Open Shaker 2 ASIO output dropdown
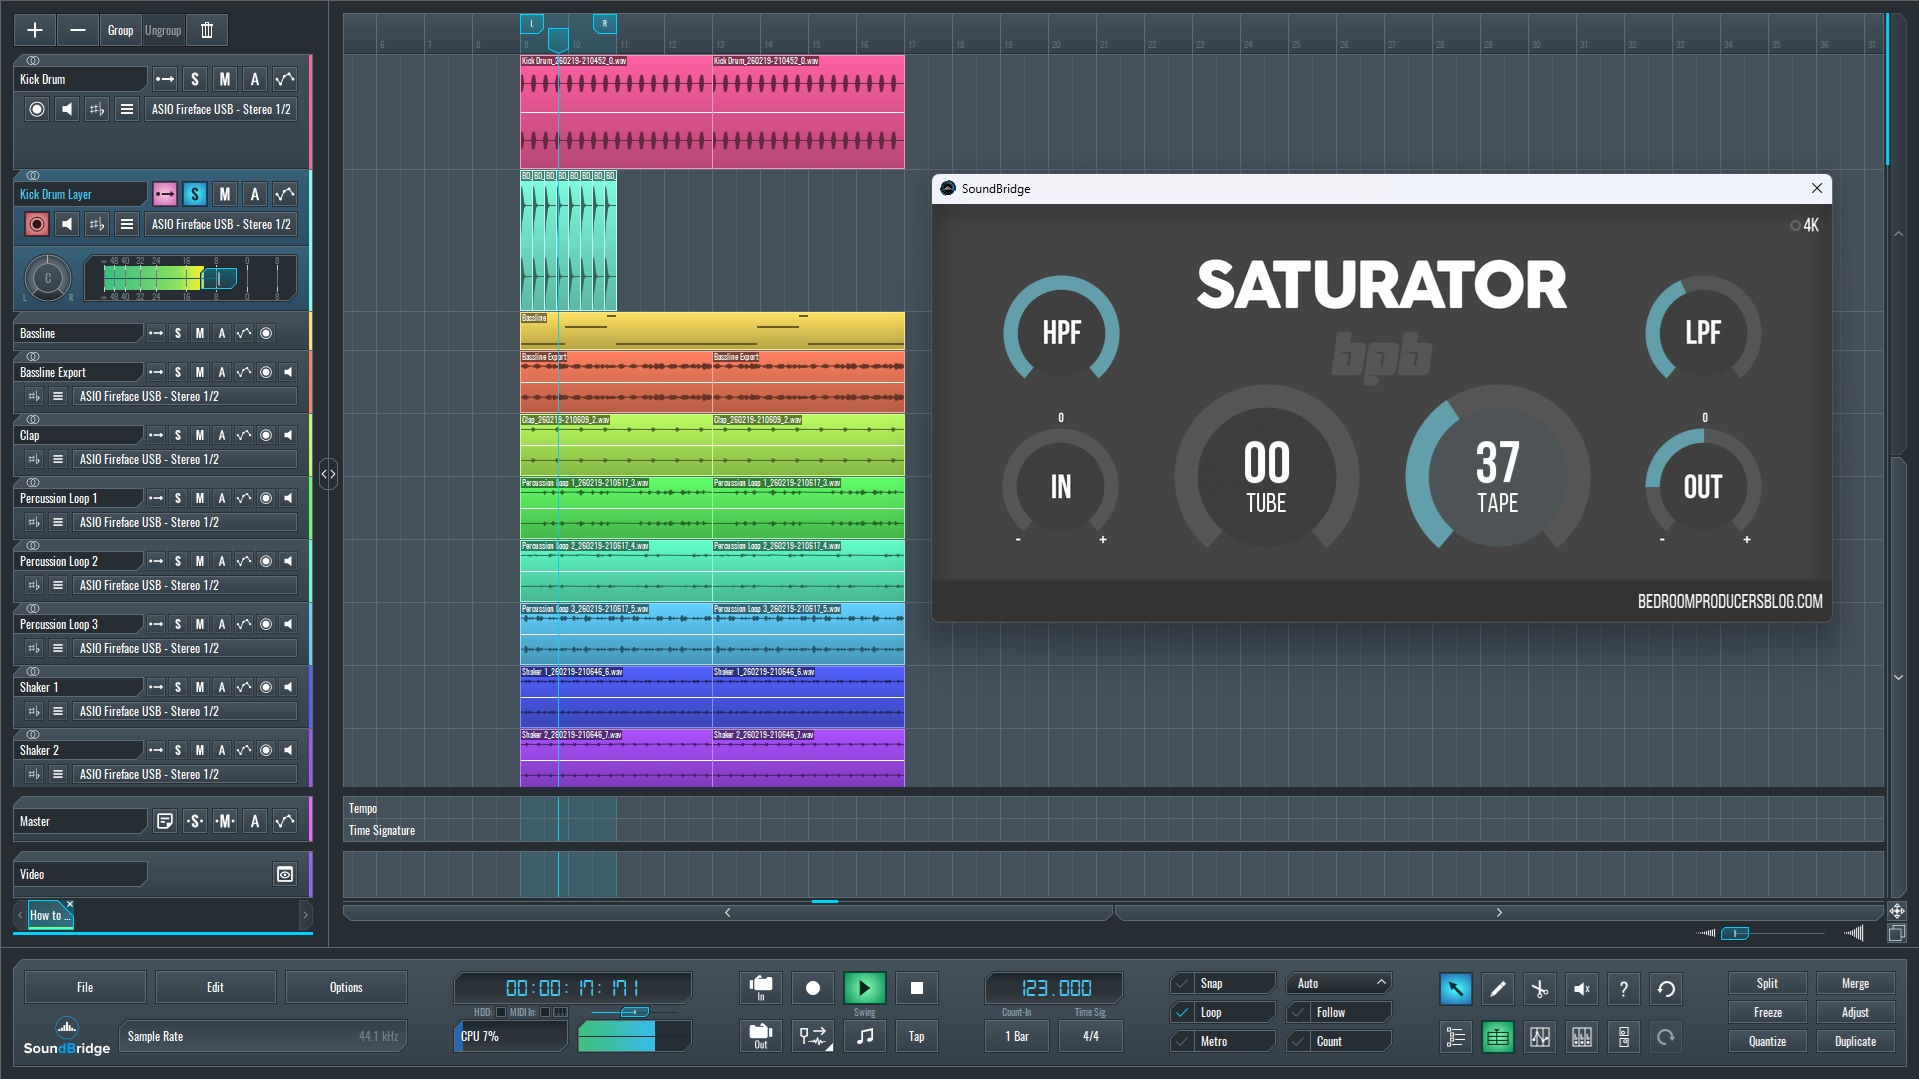The height and width of the screenshot is (1079, 1919). point(185,775)
